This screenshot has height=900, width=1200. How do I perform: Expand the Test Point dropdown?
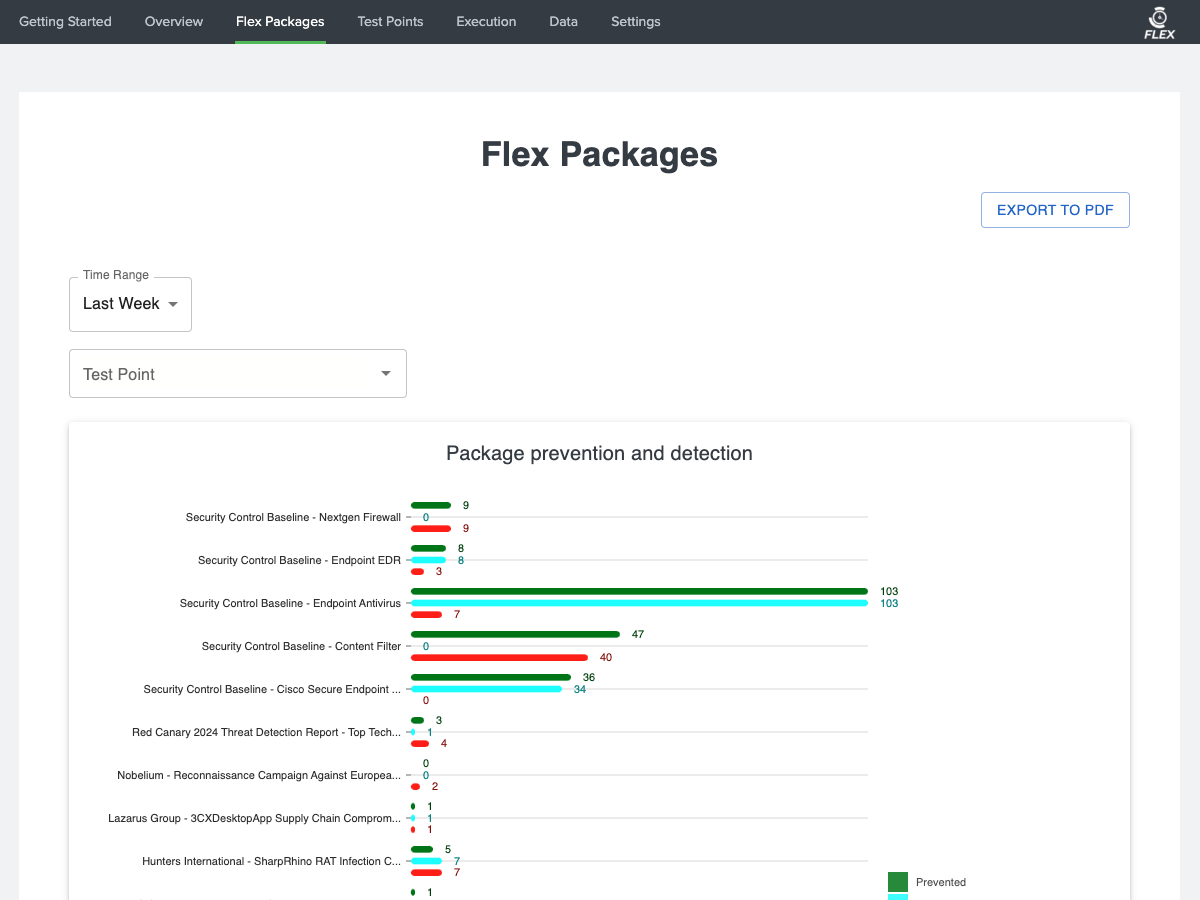[238, 373]
